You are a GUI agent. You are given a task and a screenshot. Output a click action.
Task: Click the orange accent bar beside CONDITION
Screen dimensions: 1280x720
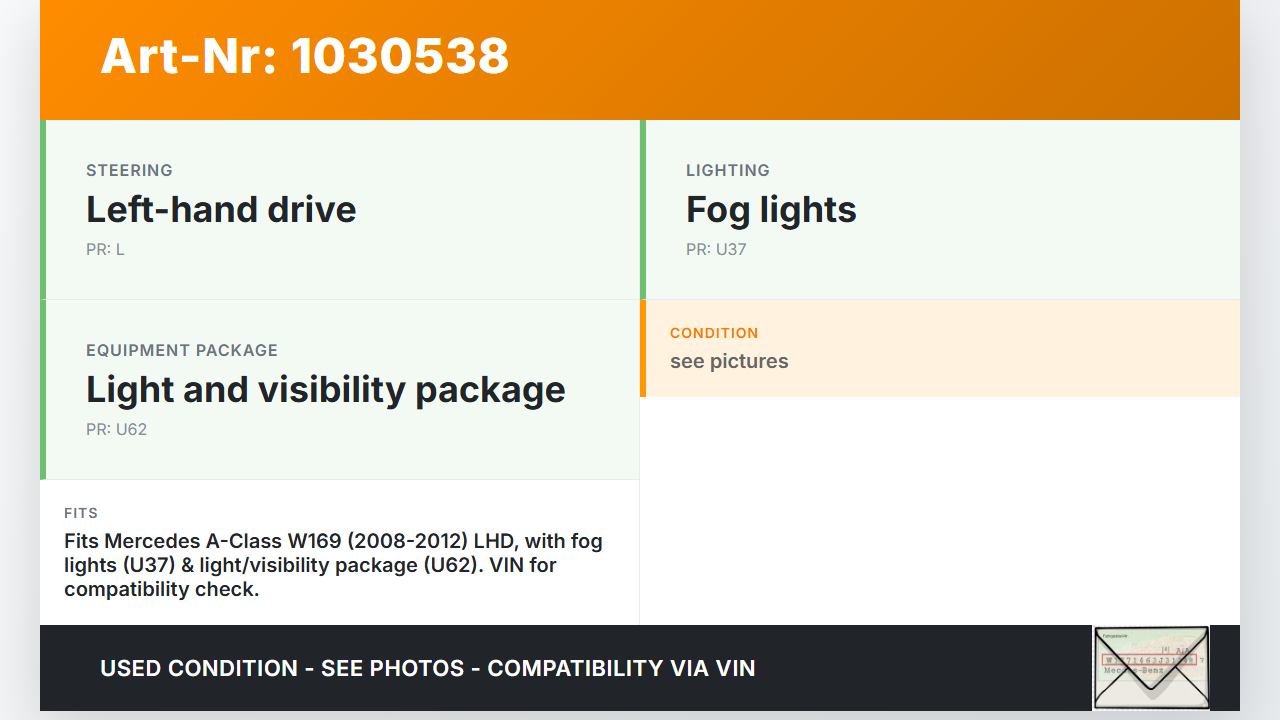click(643, 348)
